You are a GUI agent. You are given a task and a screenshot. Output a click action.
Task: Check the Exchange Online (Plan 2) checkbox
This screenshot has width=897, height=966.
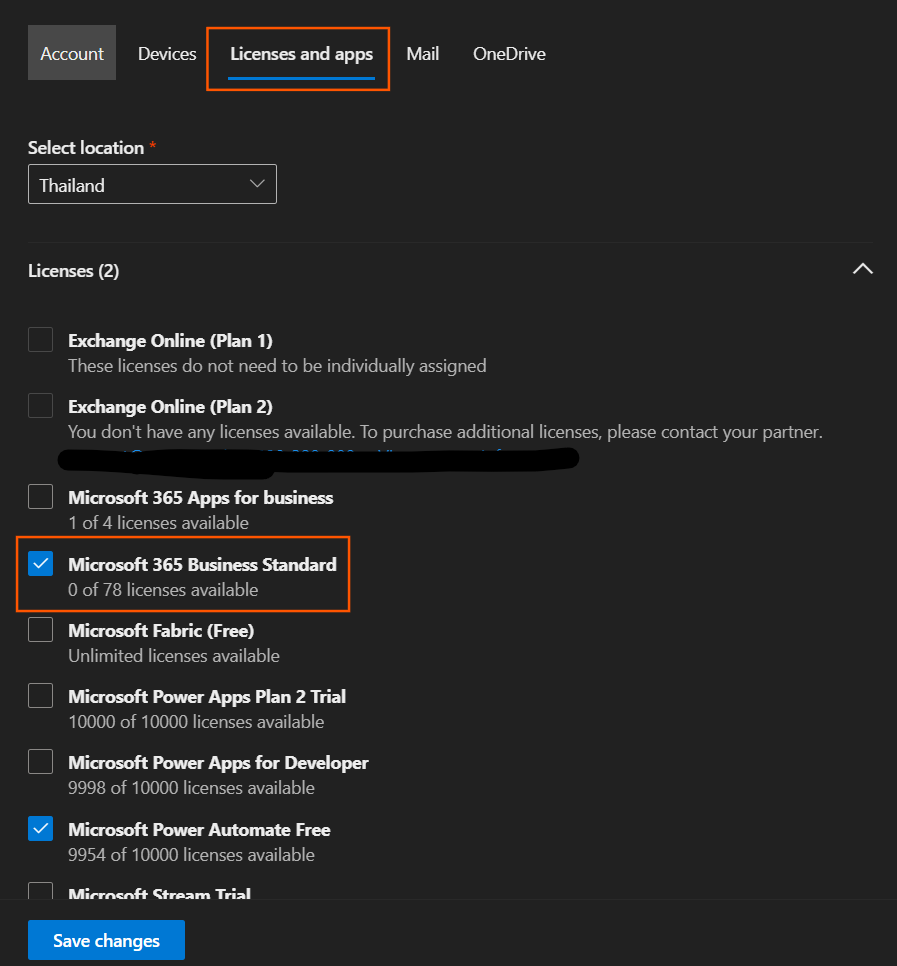tap(41, 405)
